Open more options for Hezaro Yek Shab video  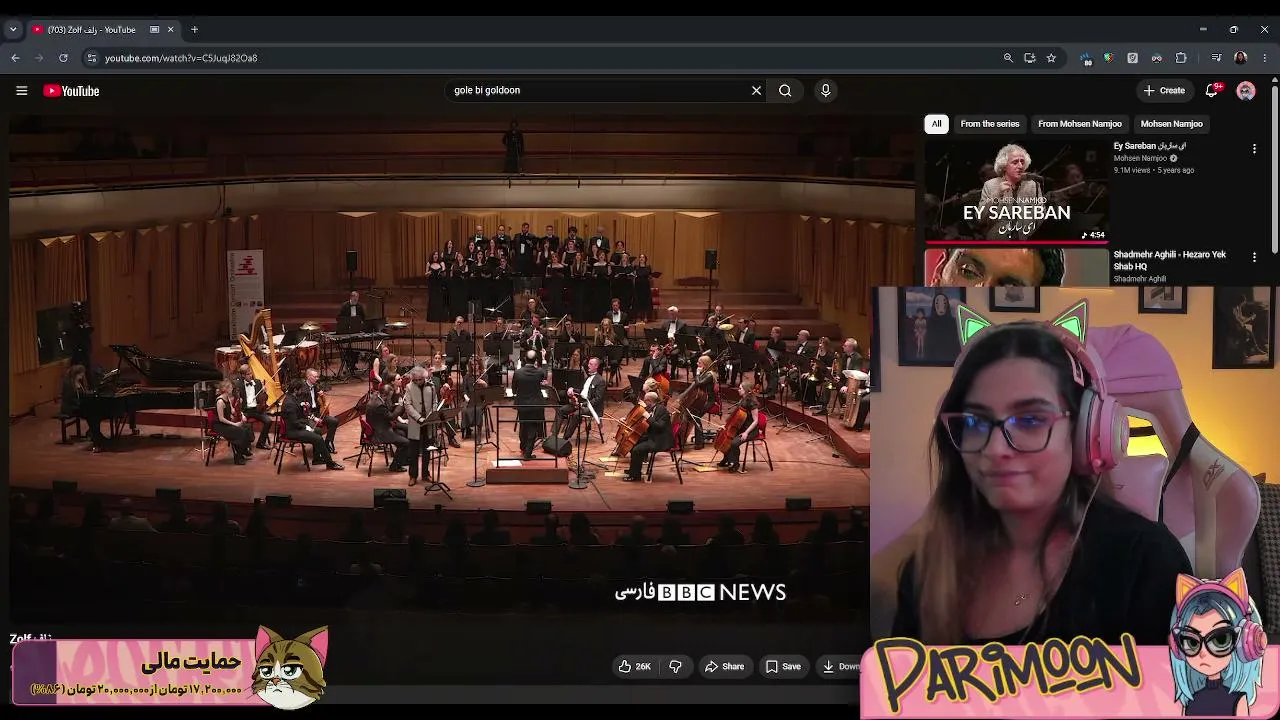coord(1254,257)
